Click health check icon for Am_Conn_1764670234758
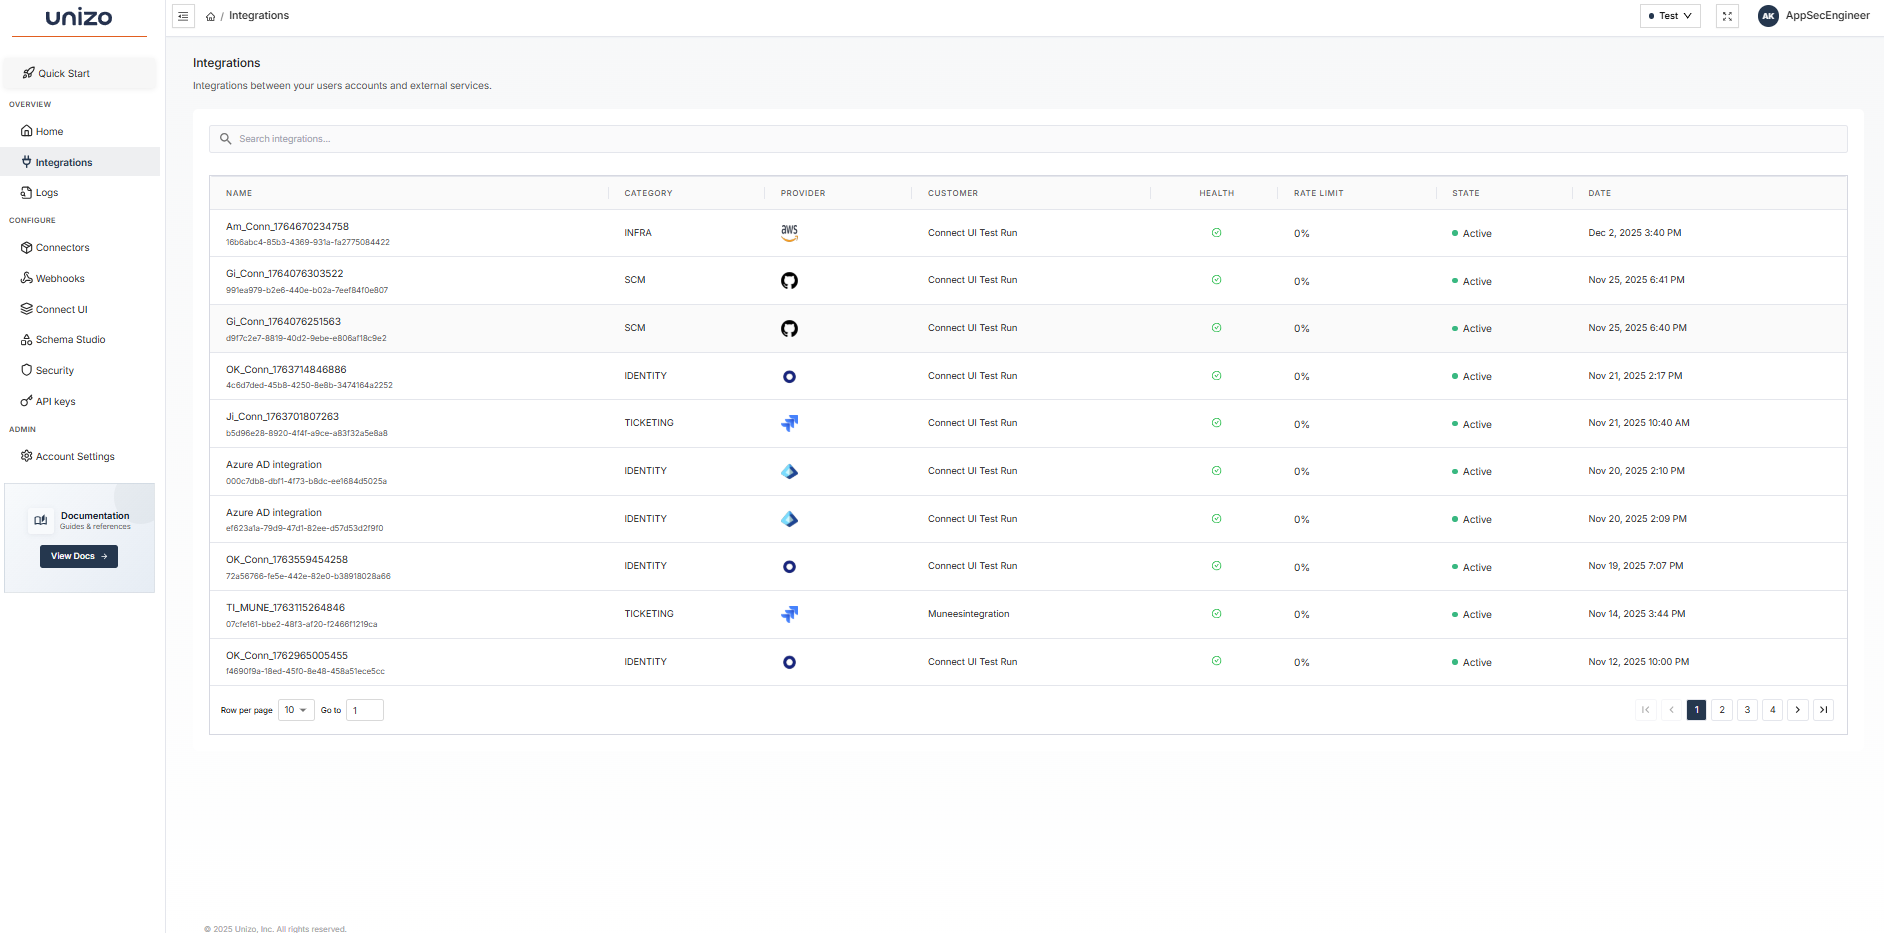 pos(1216,233)
